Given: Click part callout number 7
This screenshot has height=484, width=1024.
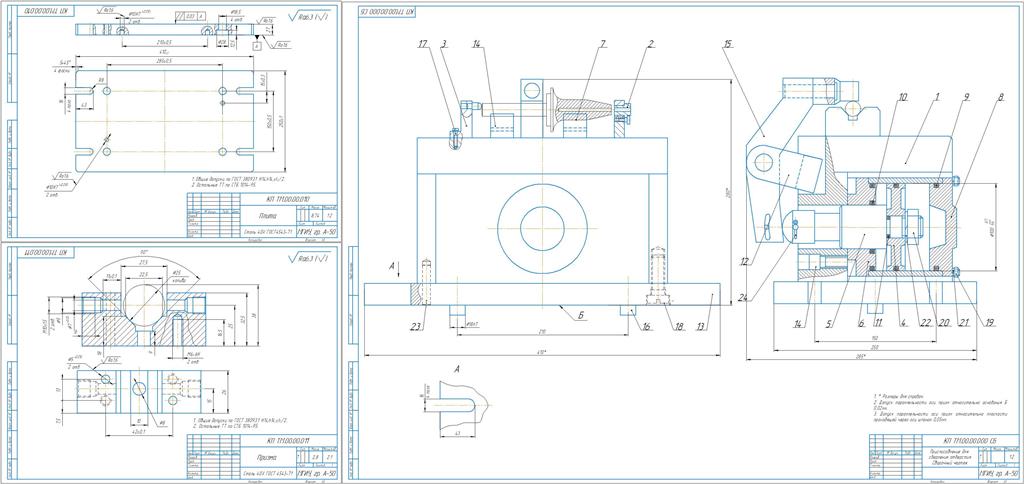Looking at the screenshot, I should pyautogui.click(x=603, y=45).
